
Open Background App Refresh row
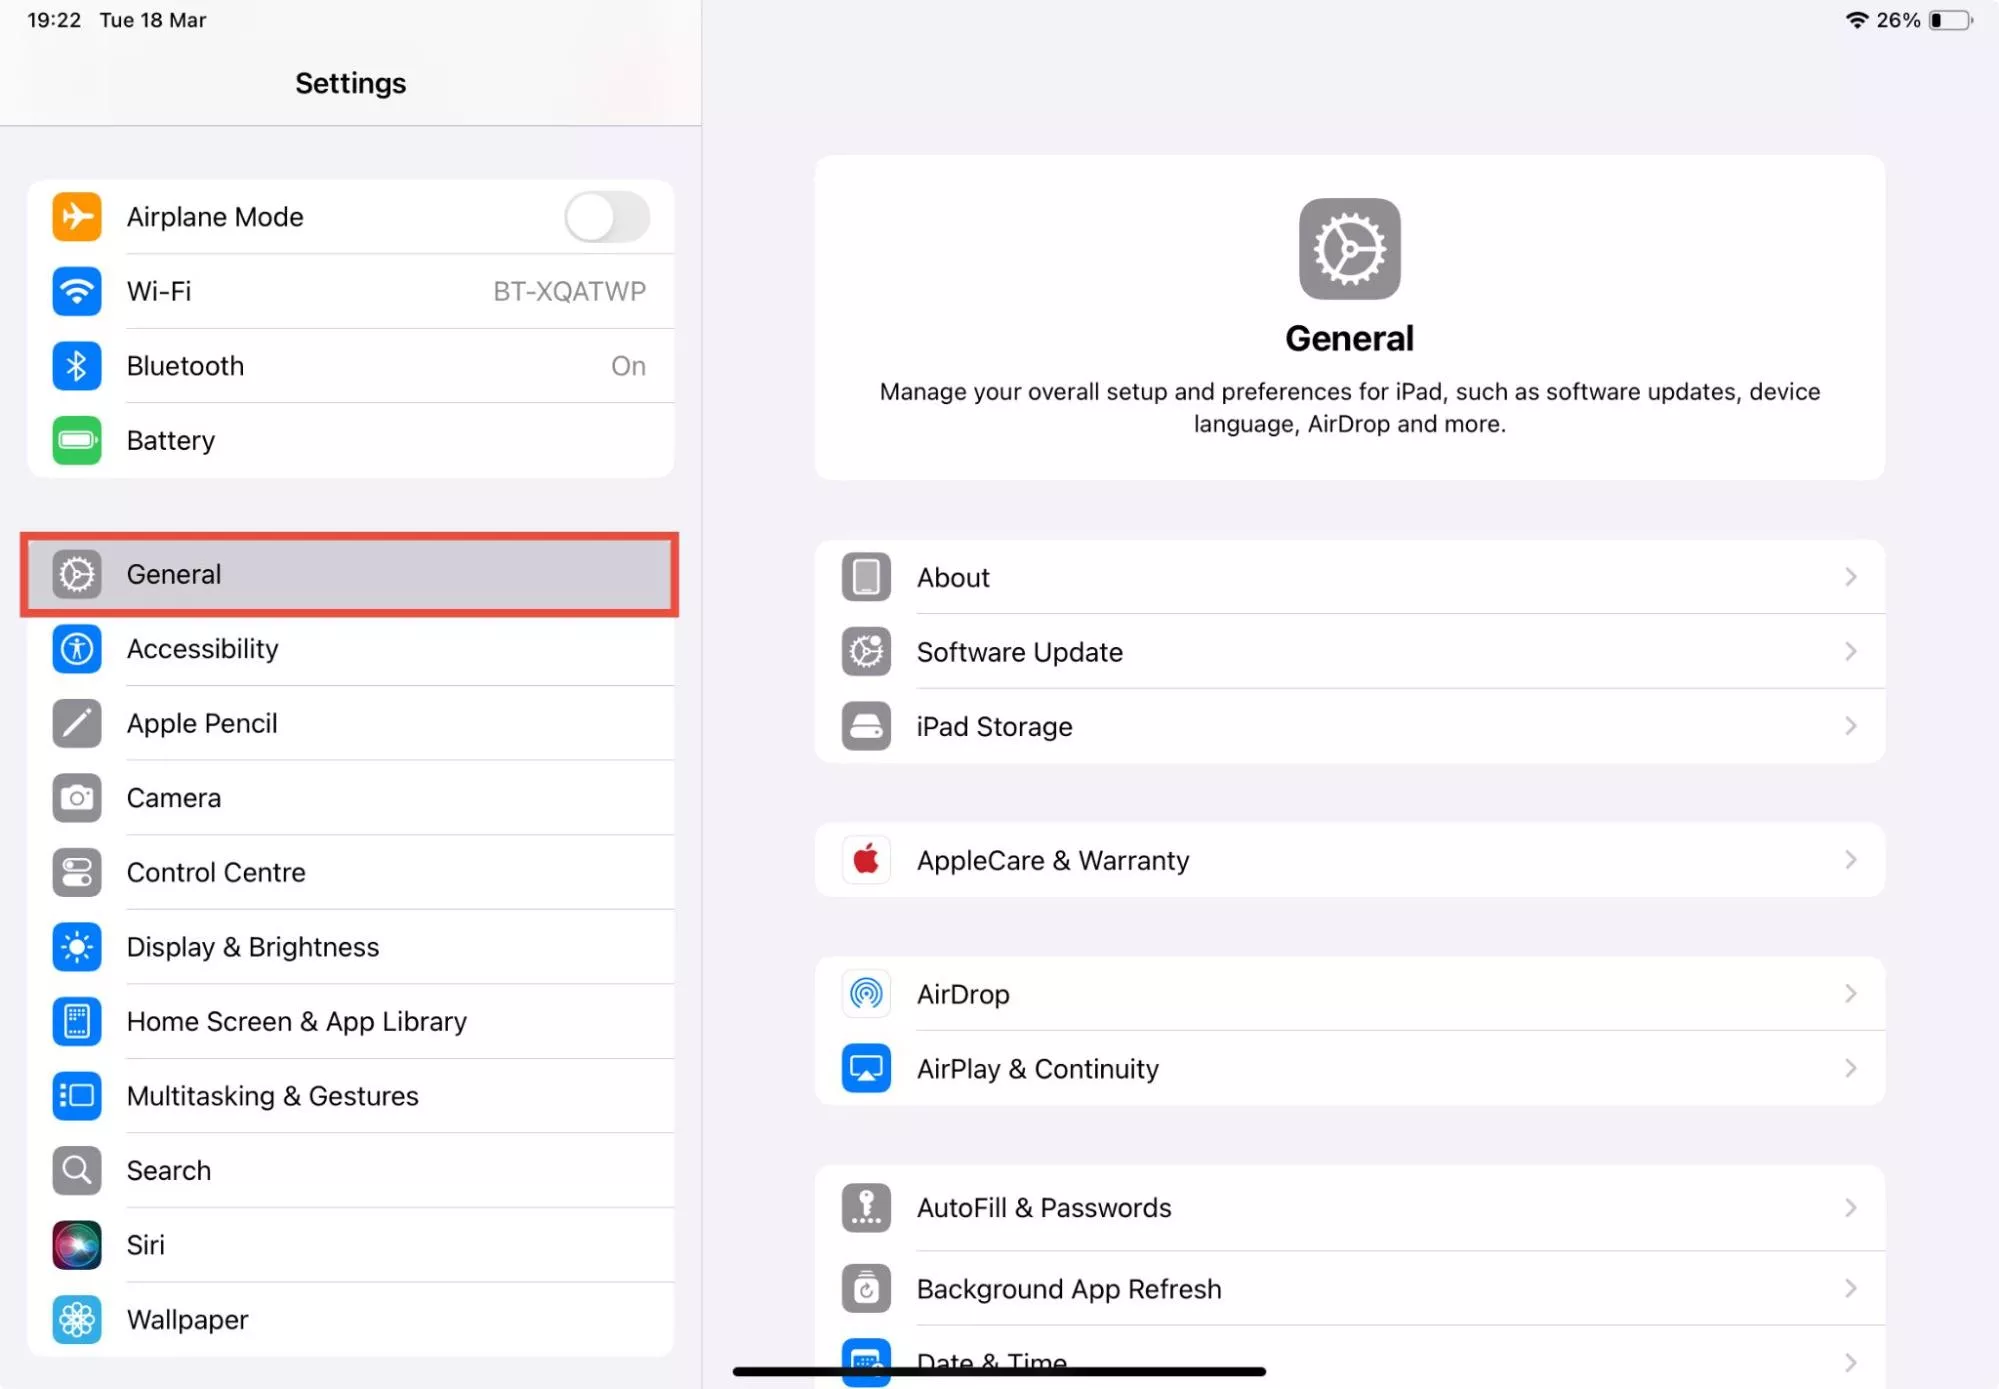[x=1069, y=1289]
